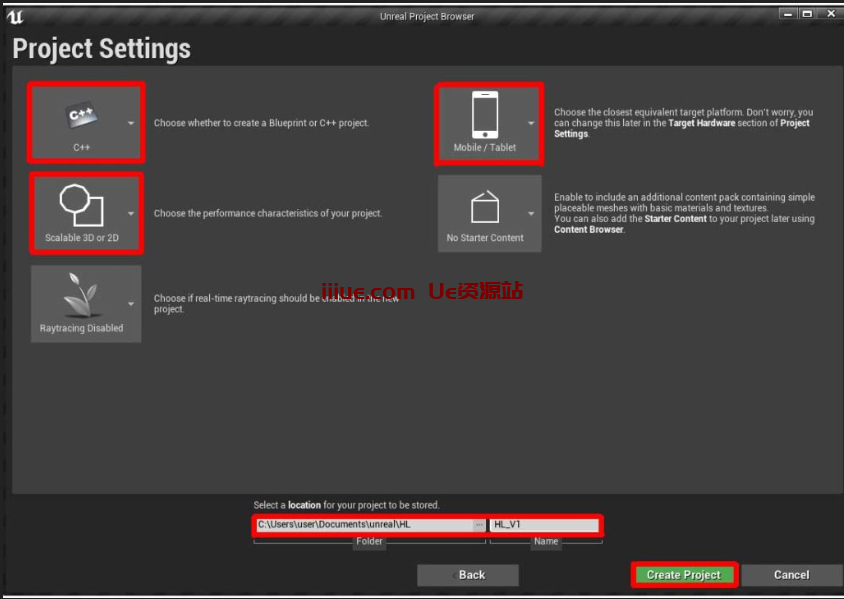Click the project folder path field
This screenshot has height=599, width=844.
click(x=363, y=525)
